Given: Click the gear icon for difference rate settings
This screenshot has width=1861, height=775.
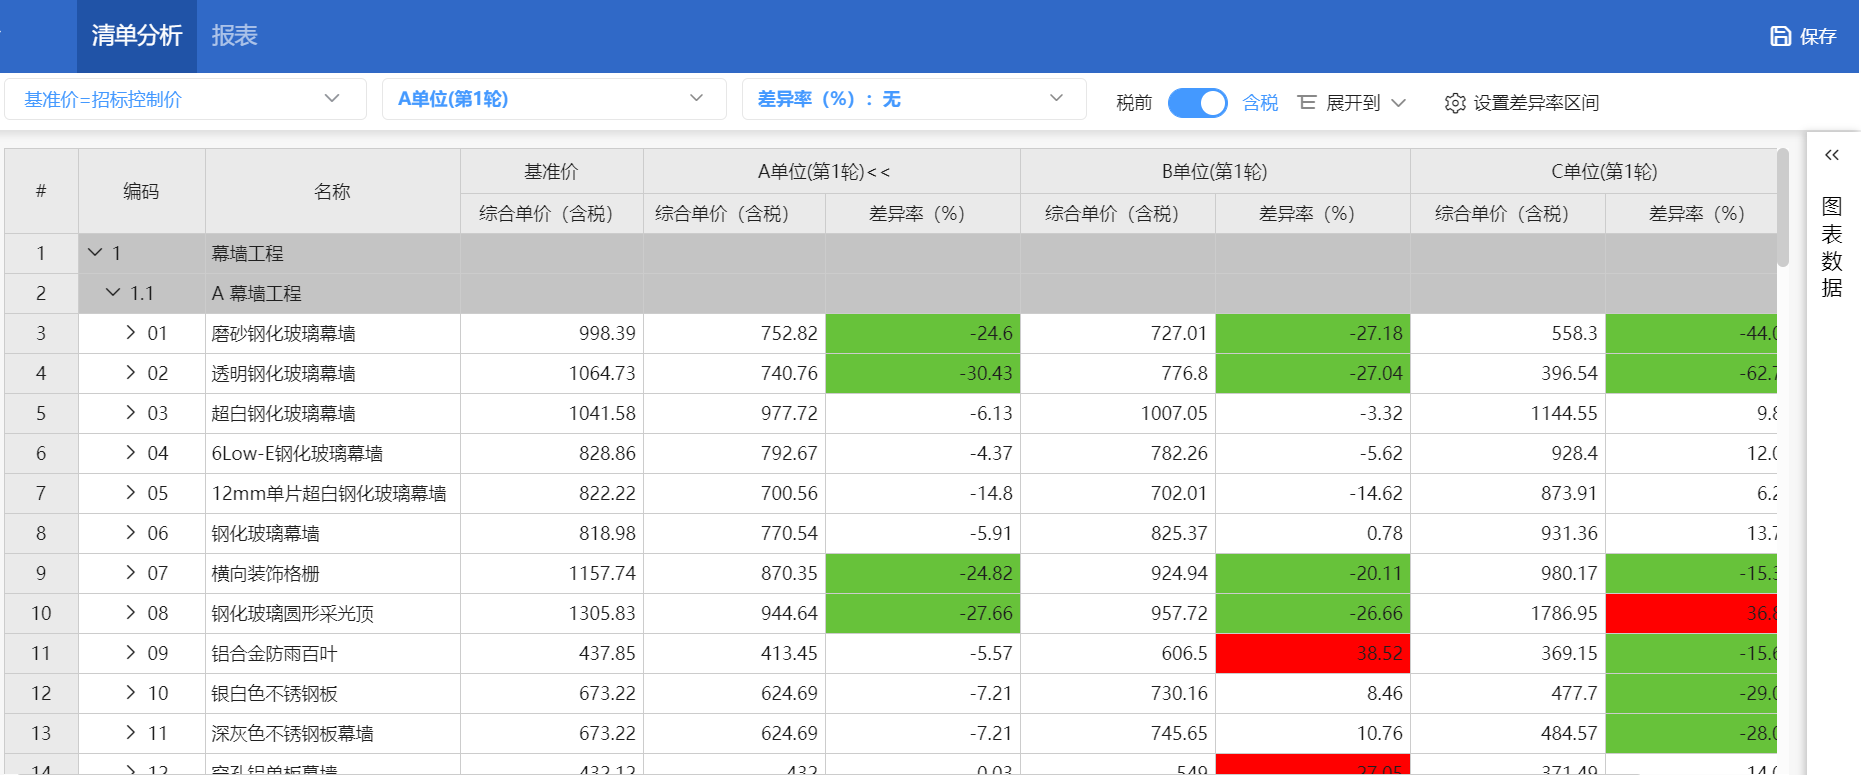Looking at the screenshot, I should pos(1455,103).
